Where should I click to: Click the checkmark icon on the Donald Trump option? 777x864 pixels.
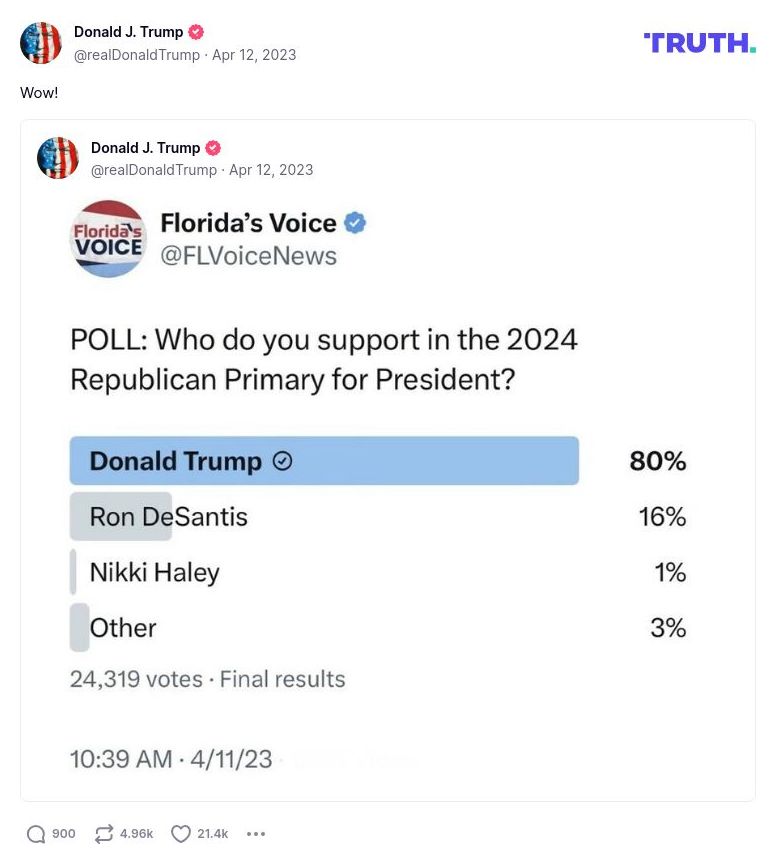click(x=281, y=461)
